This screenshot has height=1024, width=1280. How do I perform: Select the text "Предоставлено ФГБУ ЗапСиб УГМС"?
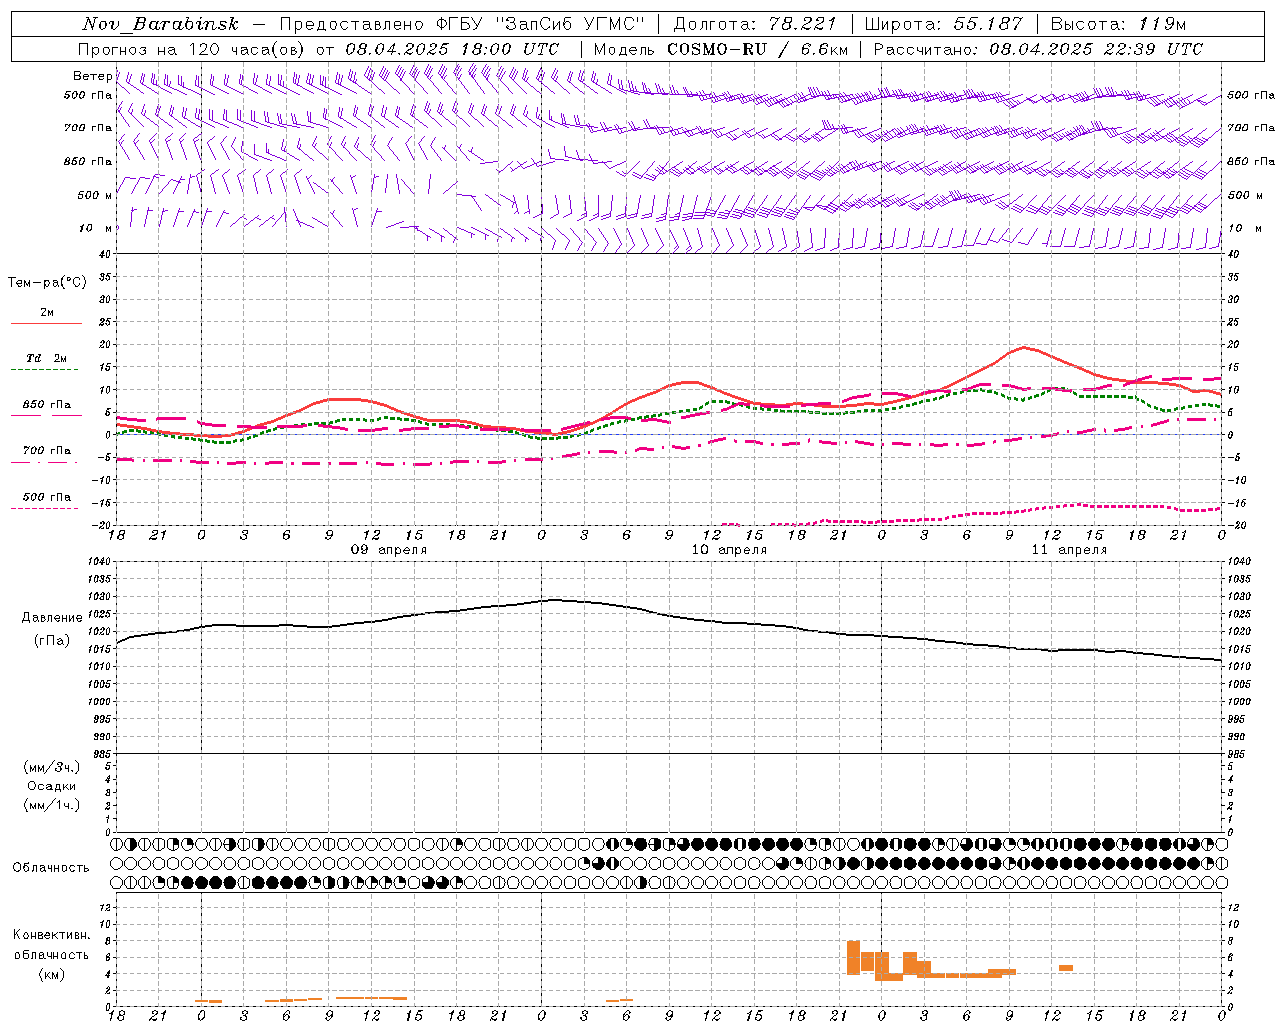pos(463,24)
